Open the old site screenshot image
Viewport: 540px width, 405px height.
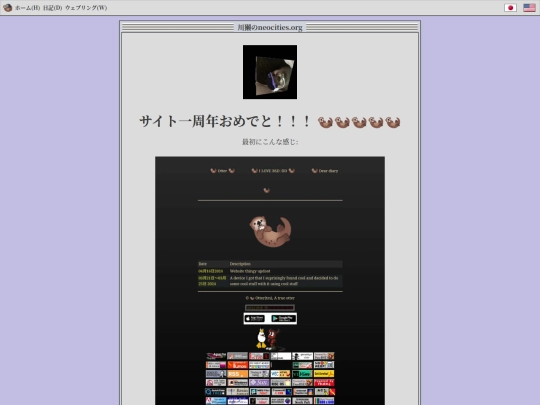270,281
